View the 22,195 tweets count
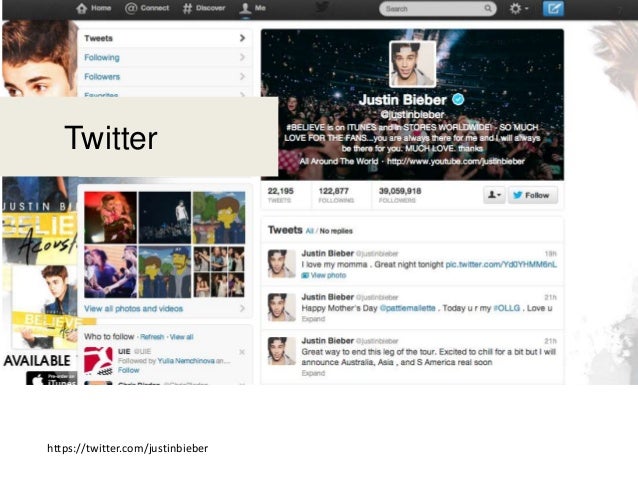 pyautogui.click(x=280, y=195)
